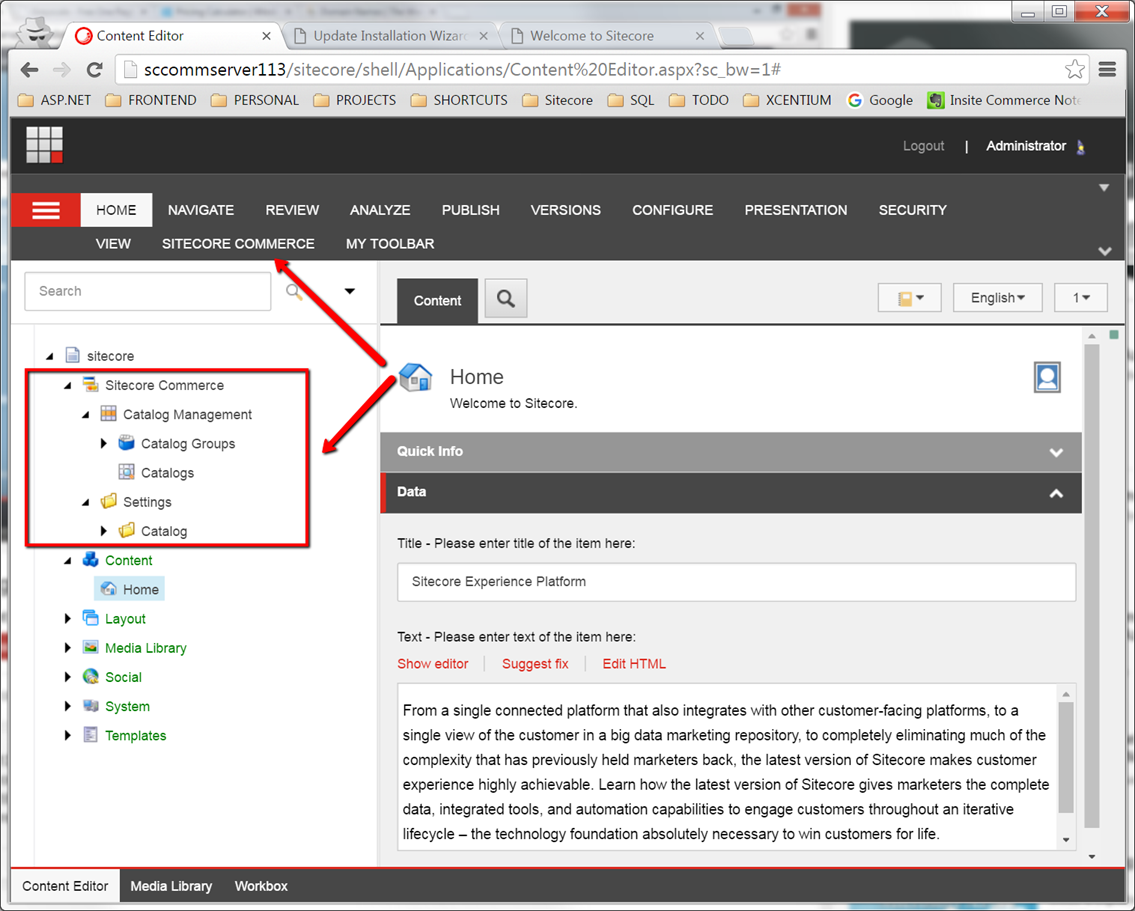This screenshot has width=1135, height=911.
Task: Click the Catalogs item icon
Action: point(126,472)
